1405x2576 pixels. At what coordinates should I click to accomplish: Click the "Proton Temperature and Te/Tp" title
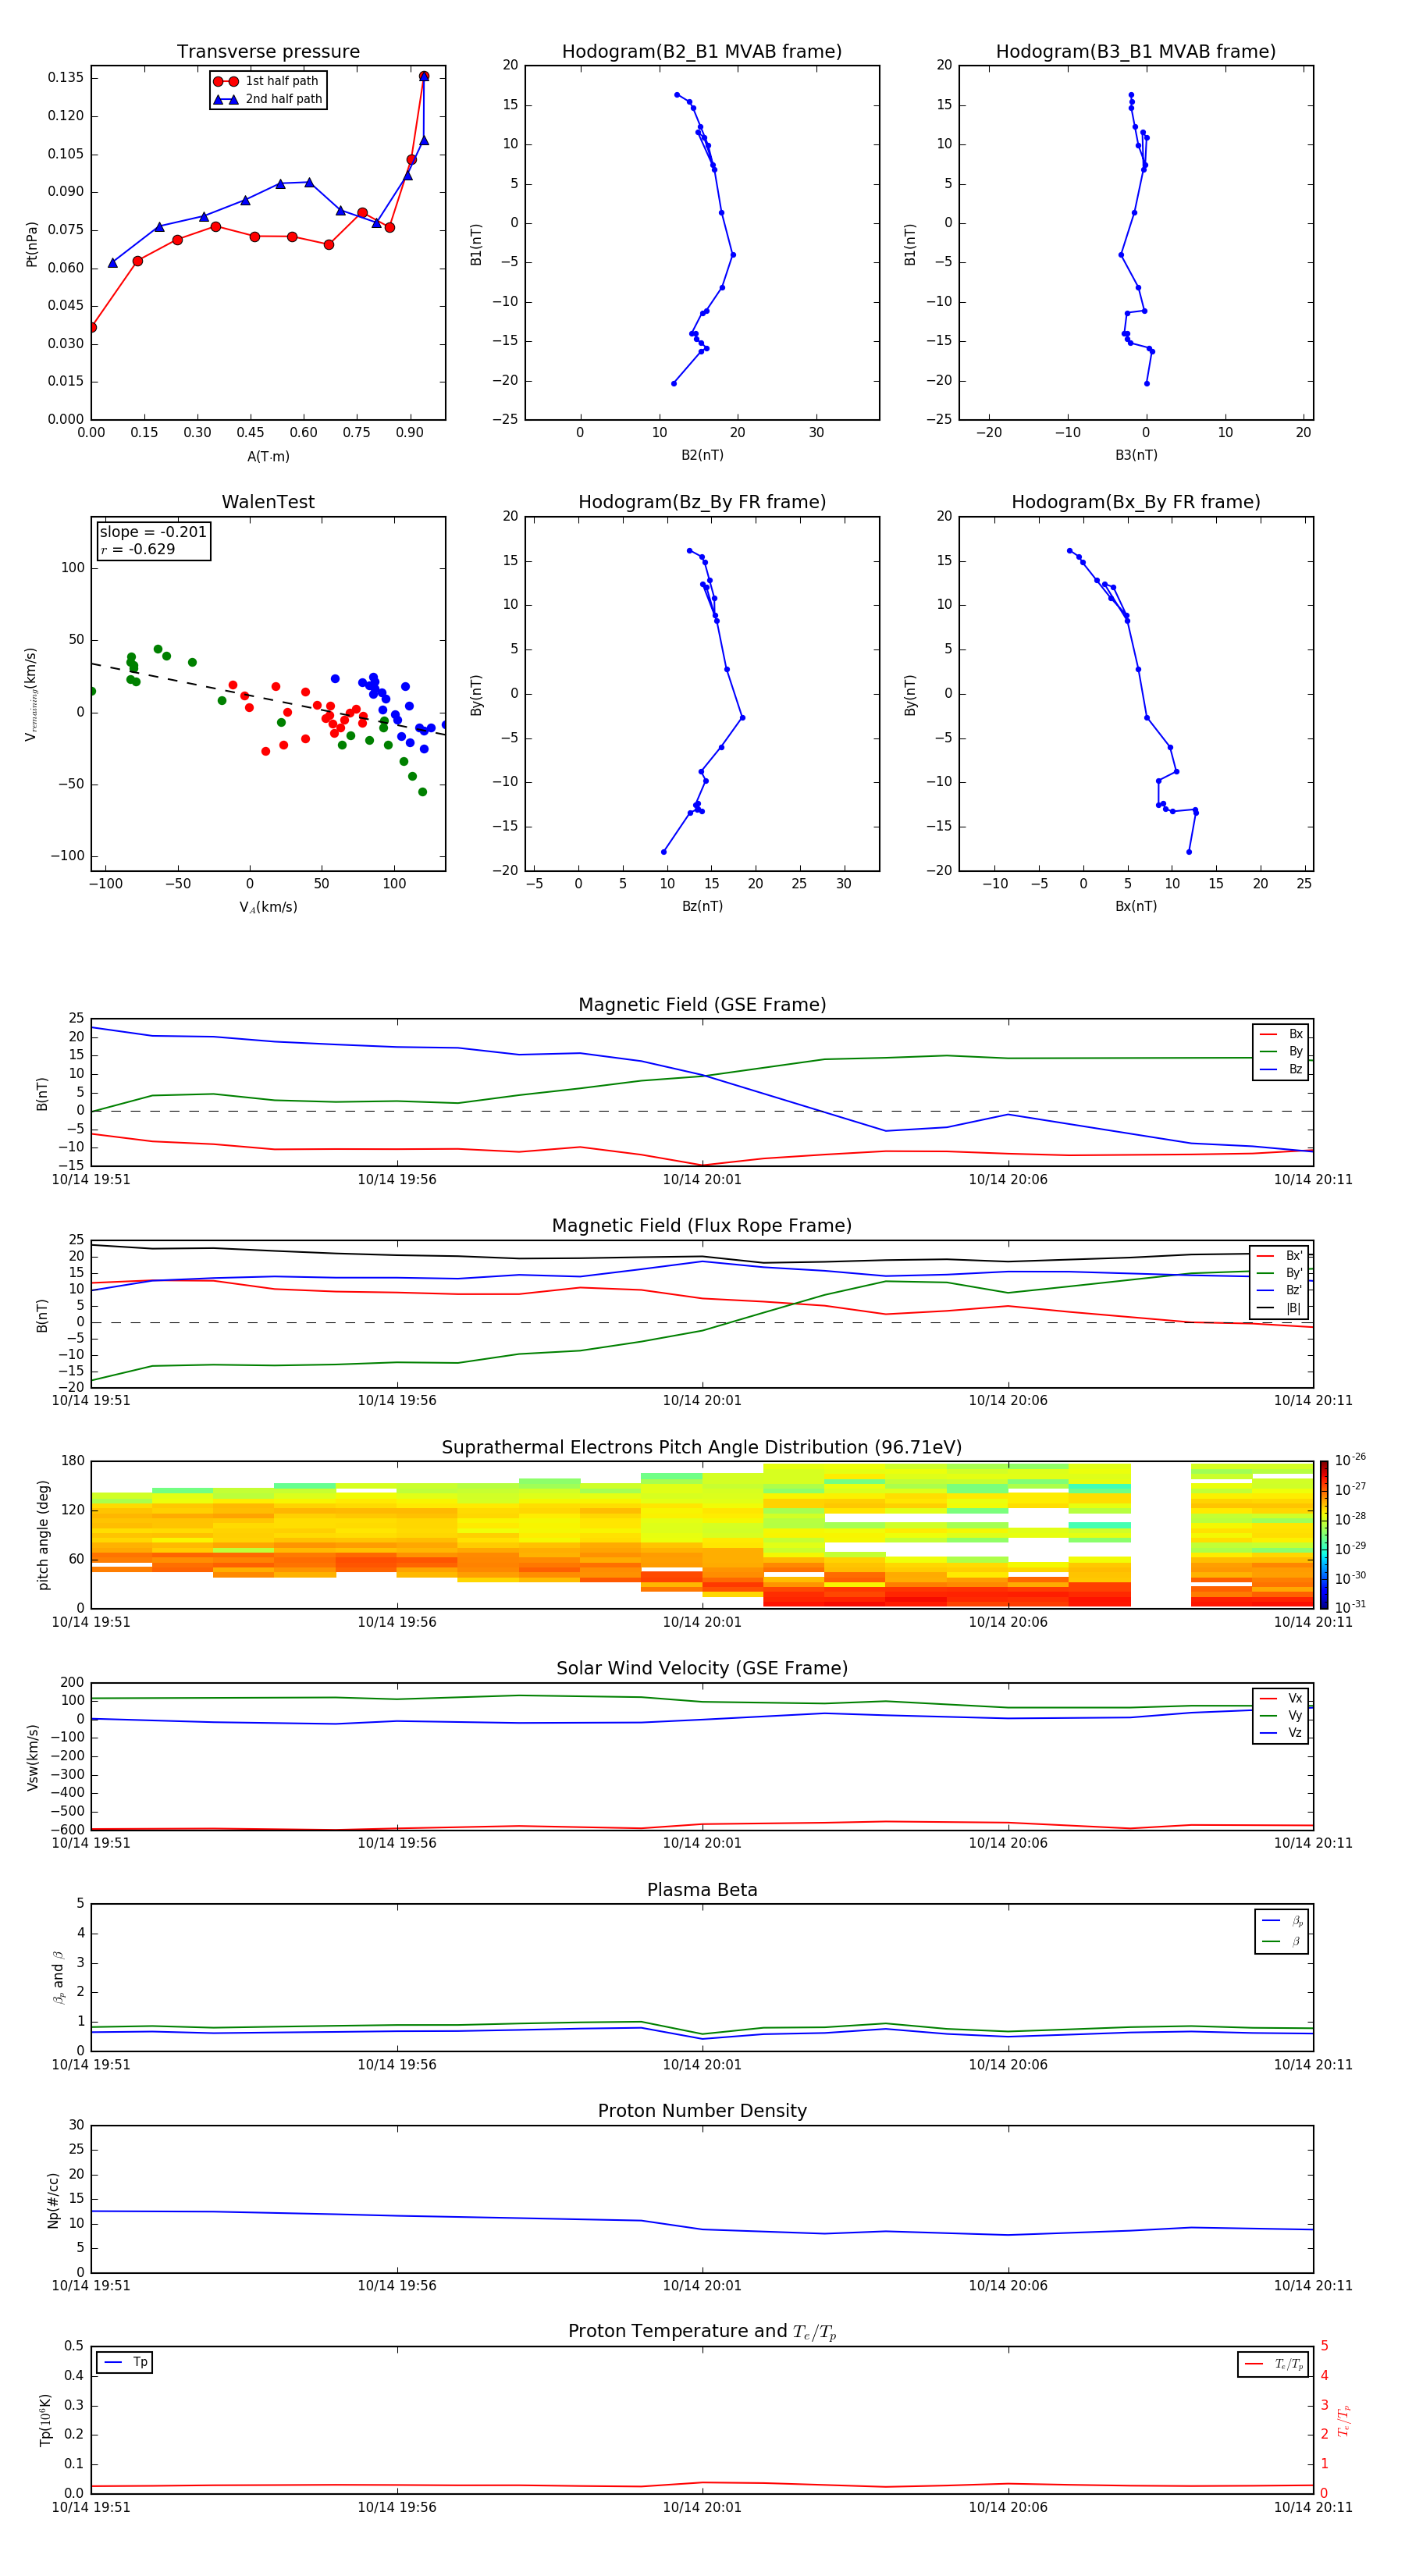[x=702, y=2332]
